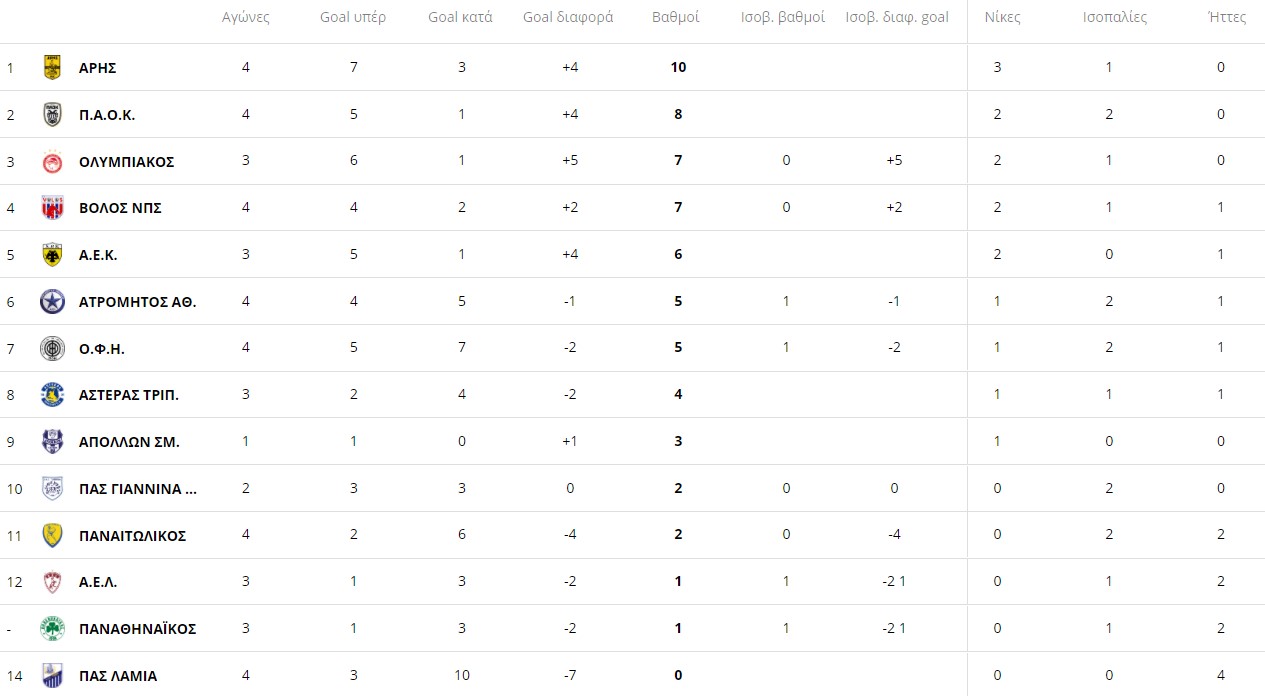
Task: Click the Π.Α.Ο.Κ. team logo
Action: (52, 115)
